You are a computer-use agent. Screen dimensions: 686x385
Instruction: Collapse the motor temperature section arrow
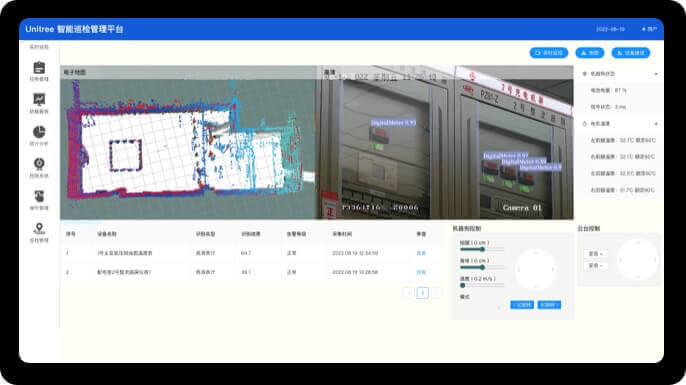(x=656, y=124)
